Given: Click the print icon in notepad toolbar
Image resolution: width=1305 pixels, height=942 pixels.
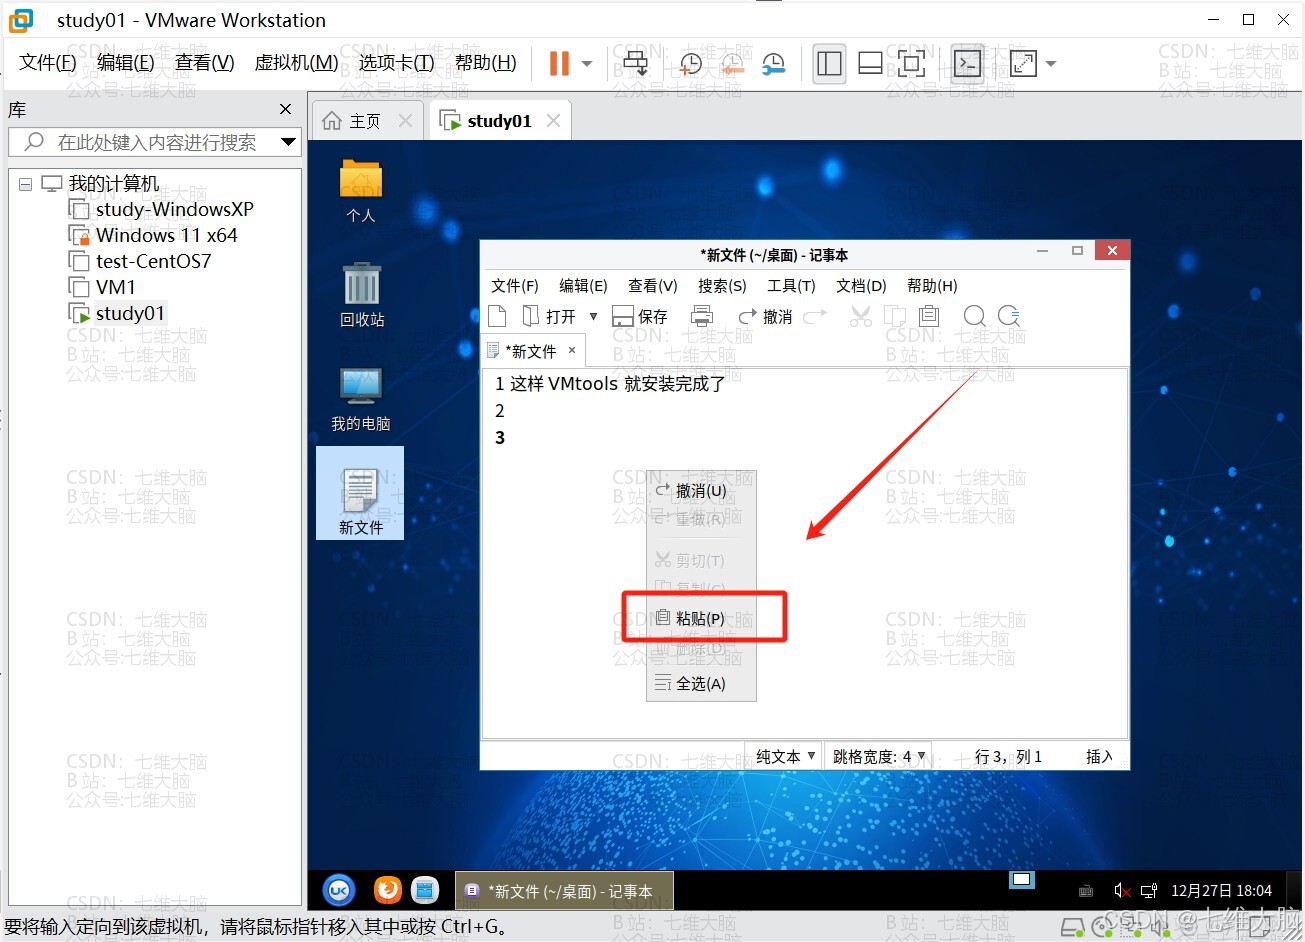Looking at the screenshot, I should click(702, 316).
